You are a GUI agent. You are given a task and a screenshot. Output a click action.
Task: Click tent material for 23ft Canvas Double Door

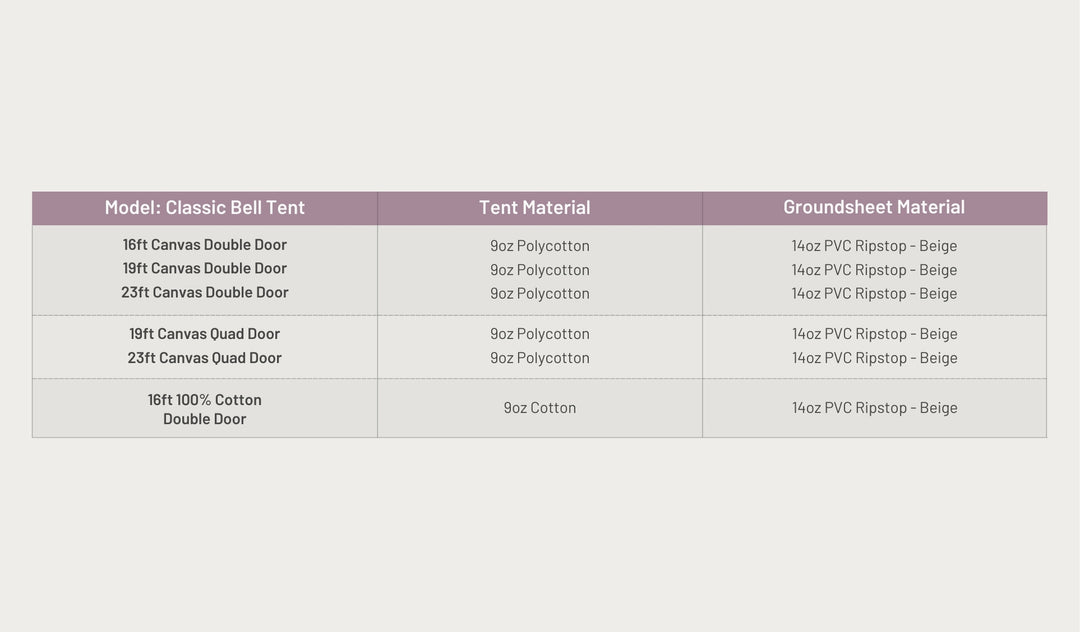tap(540, 294)
